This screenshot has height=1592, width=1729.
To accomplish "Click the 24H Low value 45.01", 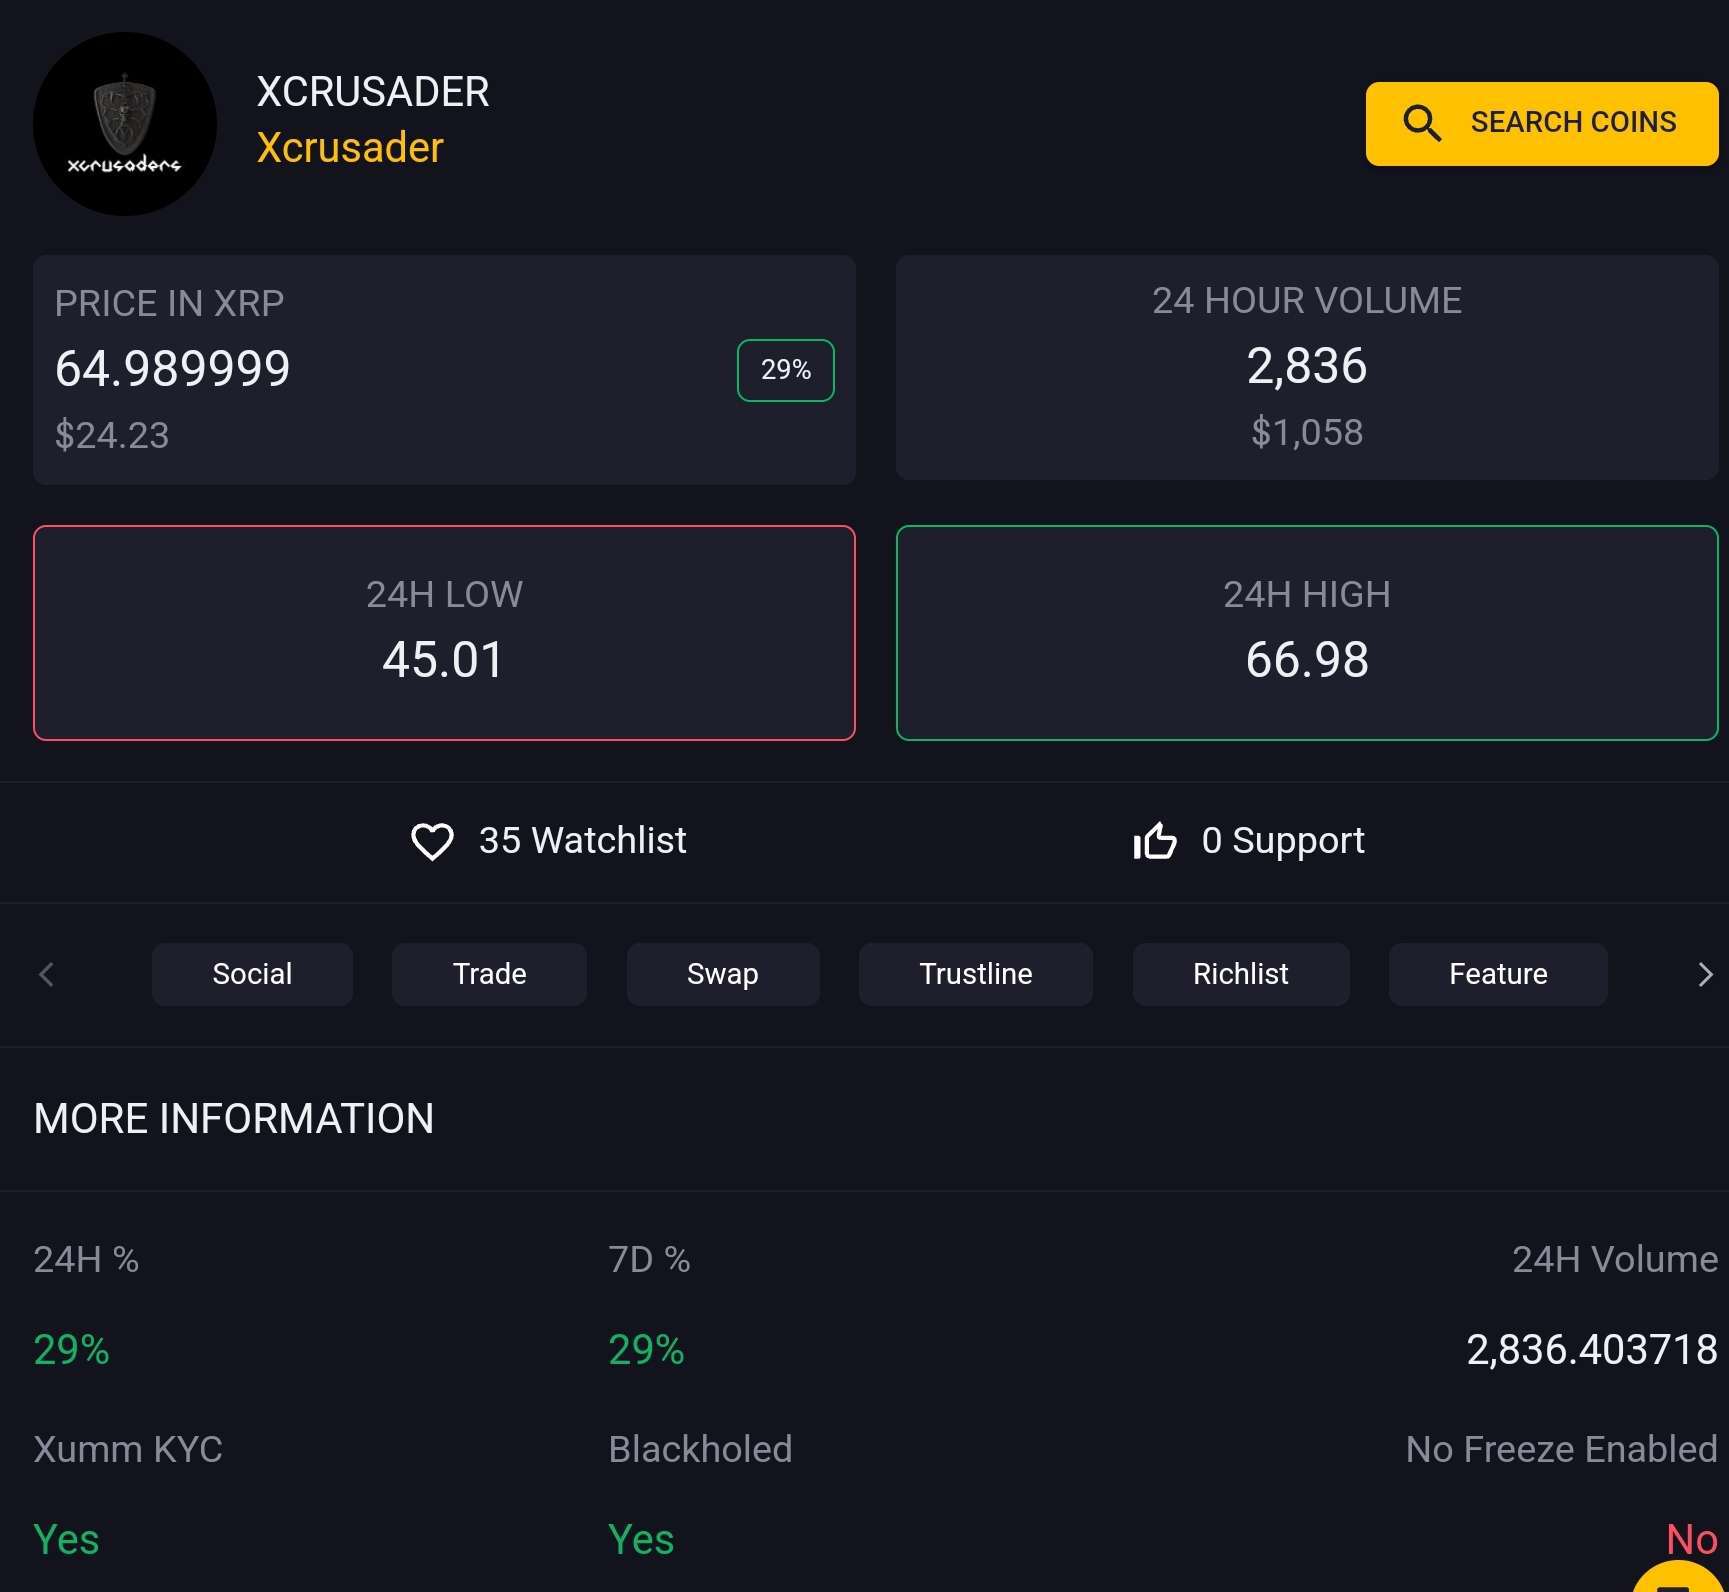I will point(444,660).
